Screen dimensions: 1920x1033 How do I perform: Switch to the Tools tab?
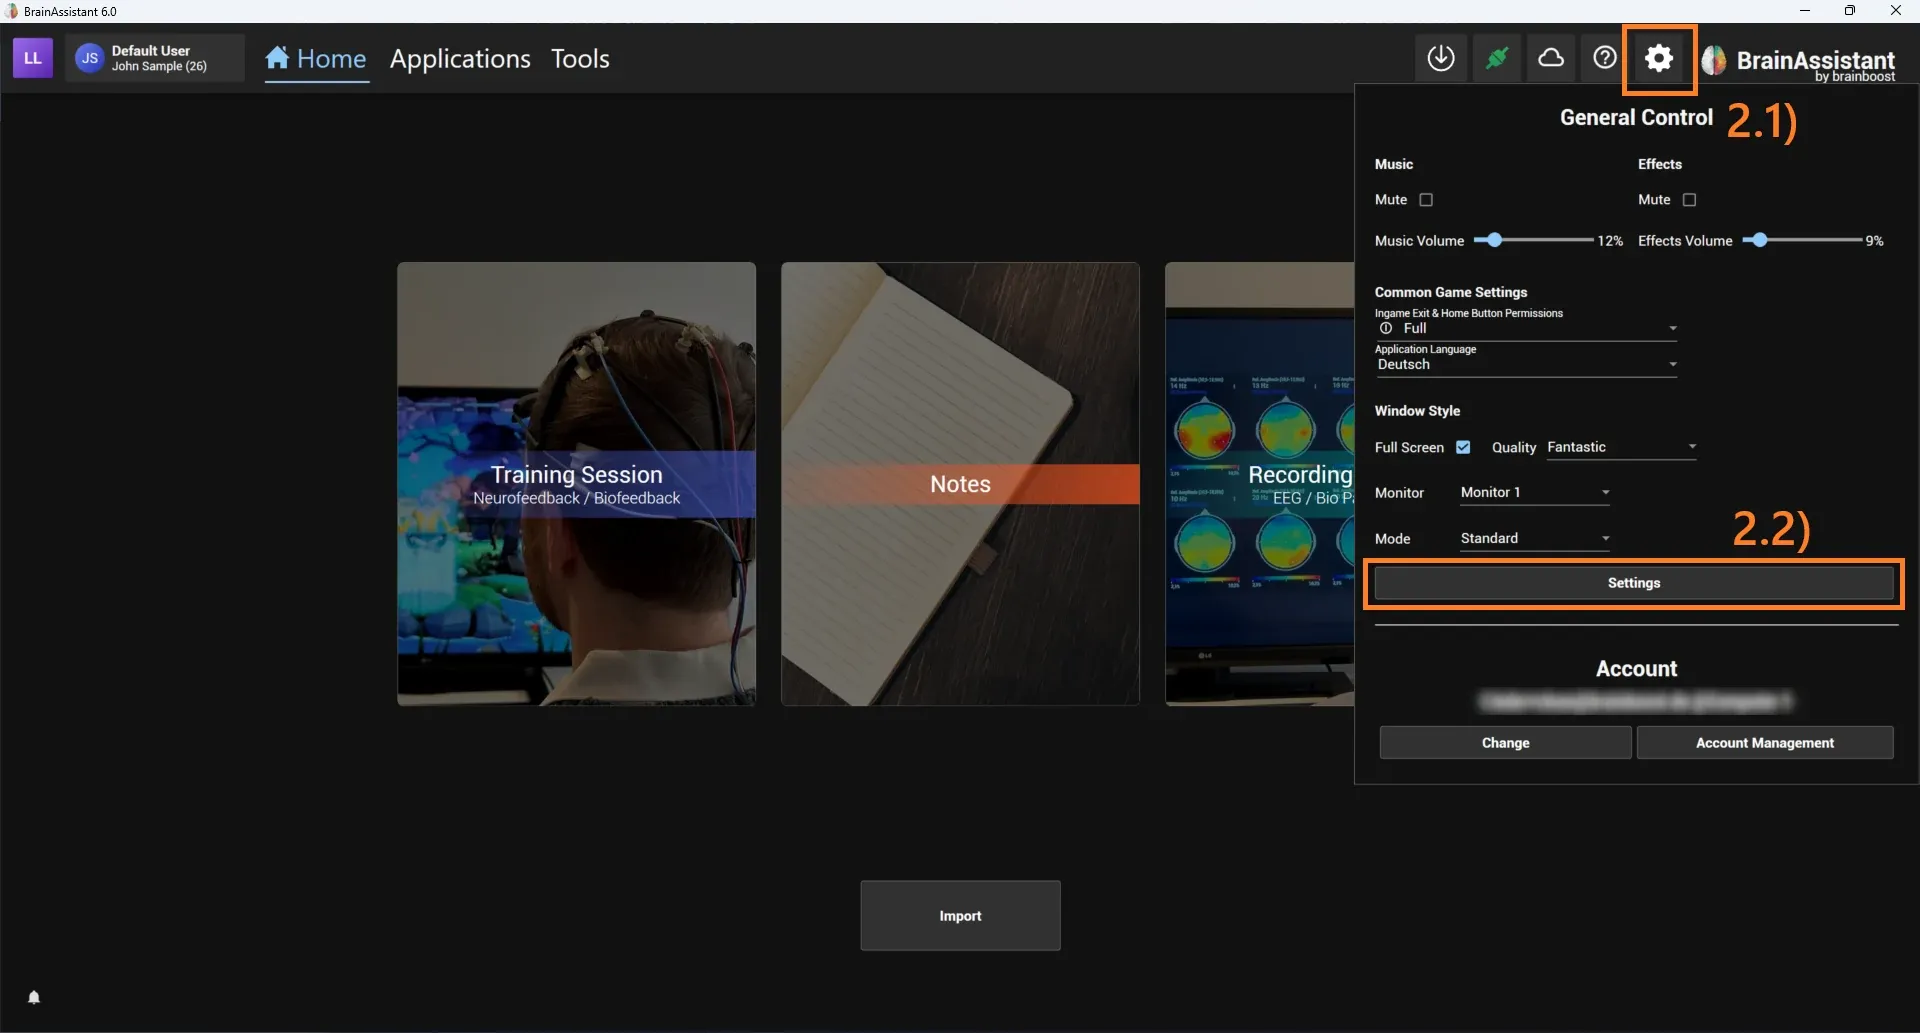tap(580, 59)
